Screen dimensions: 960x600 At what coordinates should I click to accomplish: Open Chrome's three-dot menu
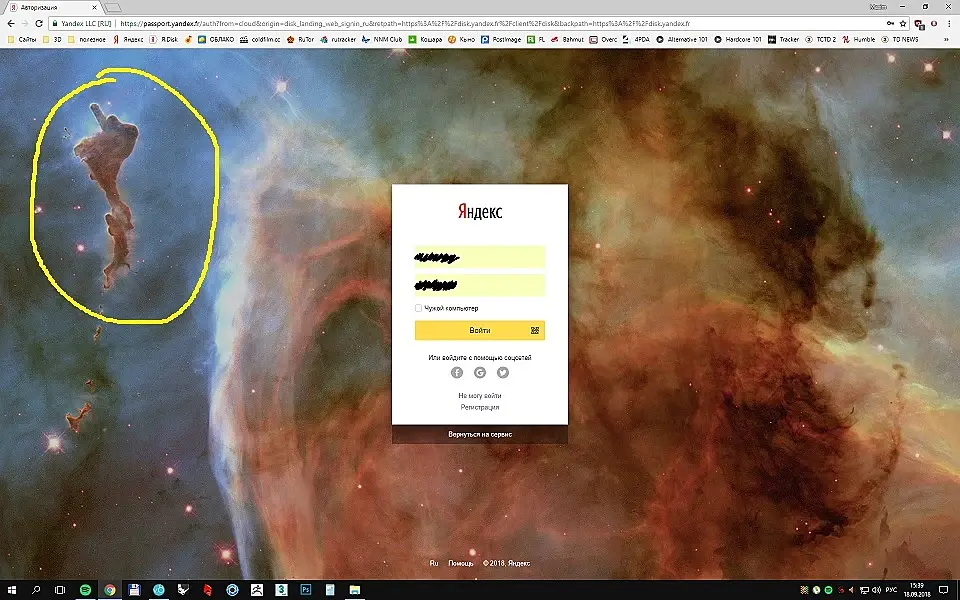(950, 23)
